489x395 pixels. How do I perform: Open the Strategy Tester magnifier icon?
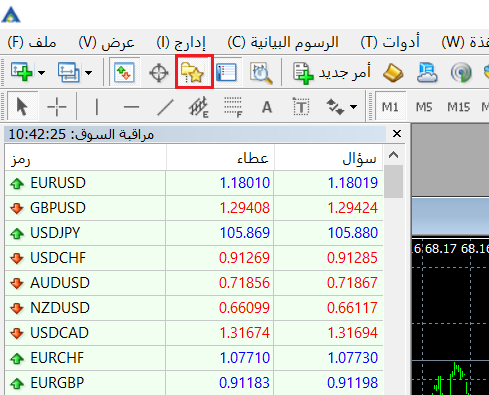261,72
